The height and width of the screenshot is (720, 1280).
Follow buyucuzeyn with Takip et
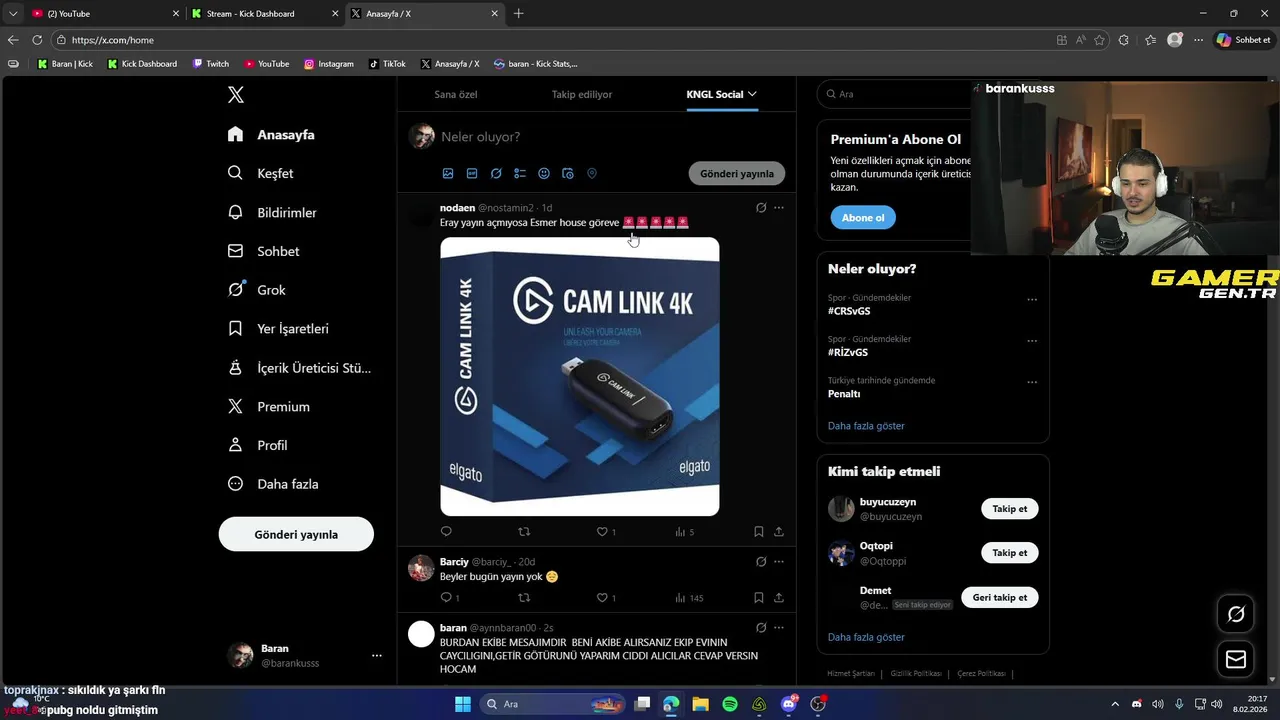coord(1010,509)
